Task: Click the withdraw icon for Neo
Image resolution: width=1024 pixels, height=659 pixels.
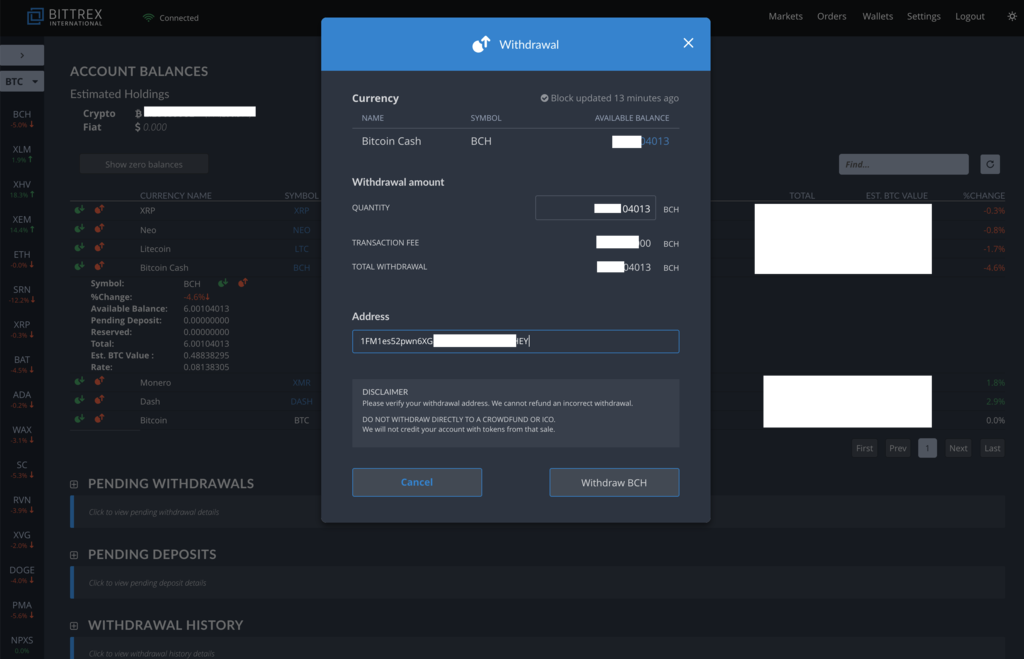Action: (99, 229)
